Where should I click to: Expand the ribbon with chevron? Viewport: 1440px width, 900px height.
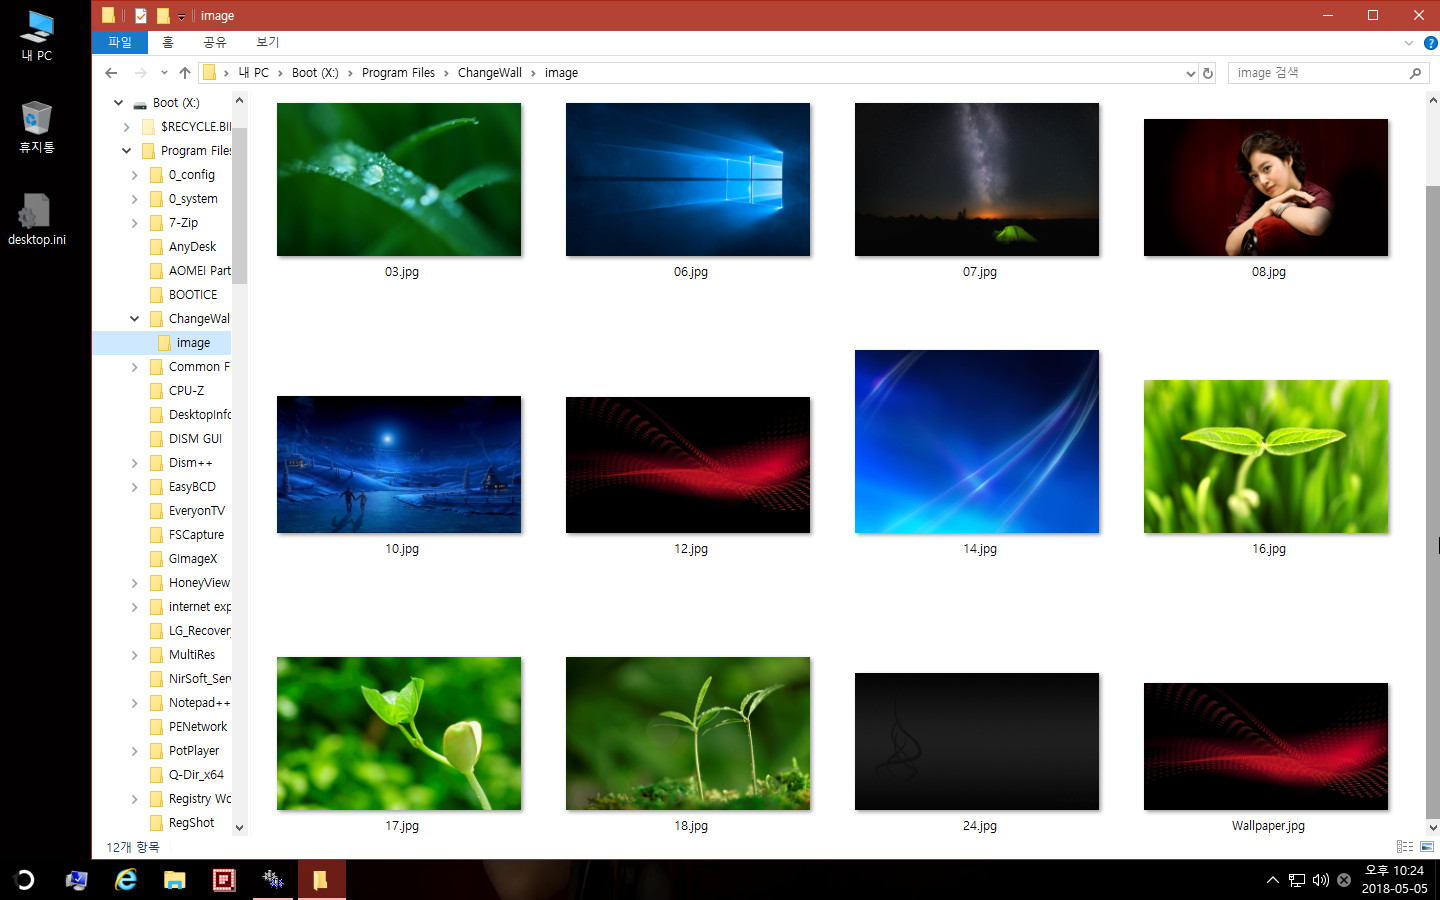point(1408,43)
